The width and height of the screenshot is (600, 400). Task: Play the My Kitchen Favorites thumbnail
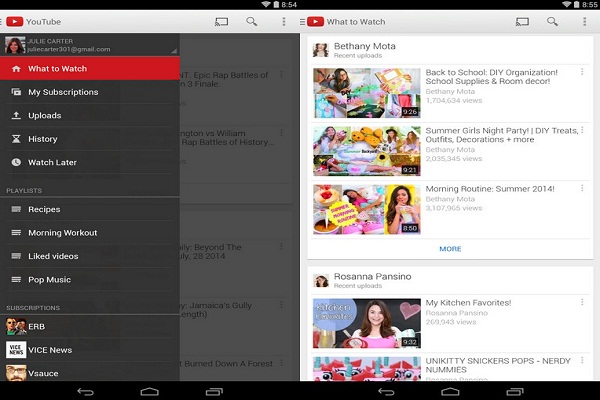pyautogui.click(x=367, y=323)
